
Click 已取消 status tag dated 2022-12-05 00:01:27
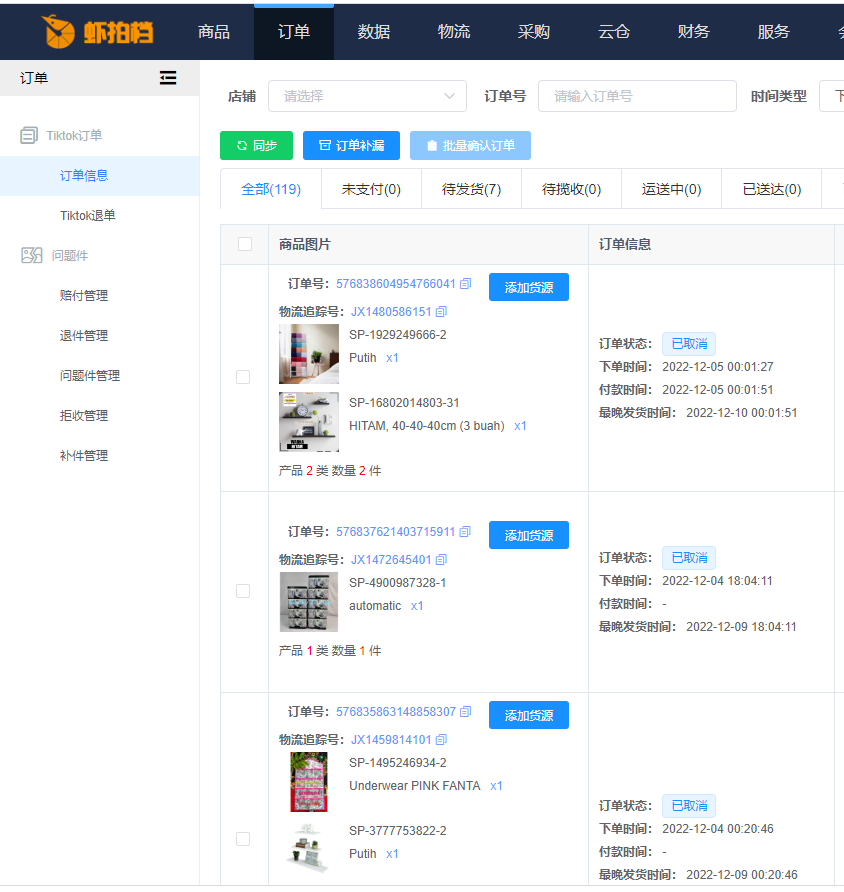pyautogui.click(x=689, y=344)
